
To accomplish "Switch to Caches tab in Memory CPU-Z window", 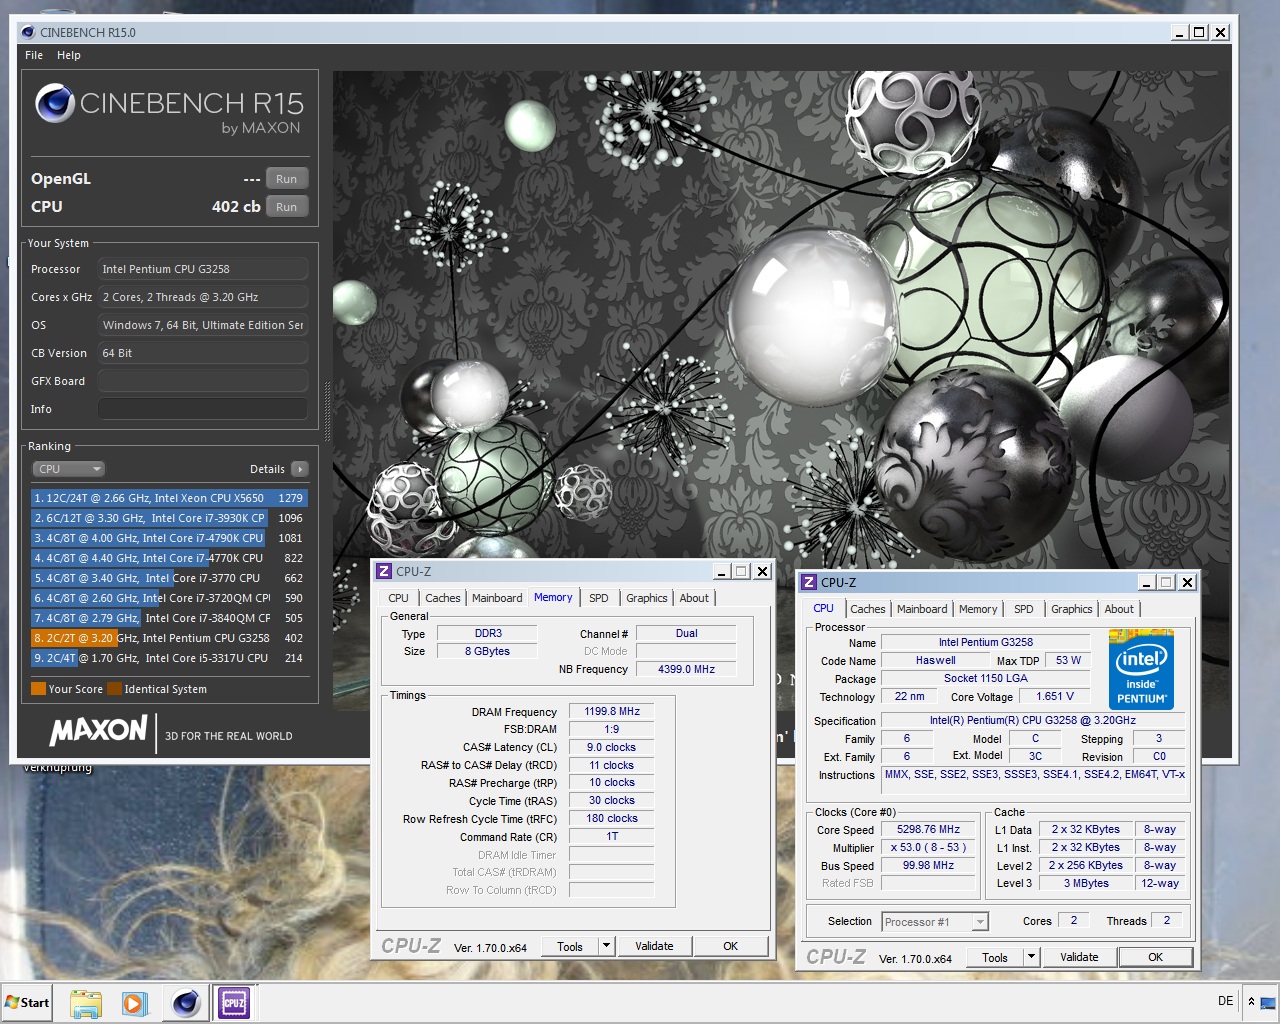I will (x=442, y=598).
